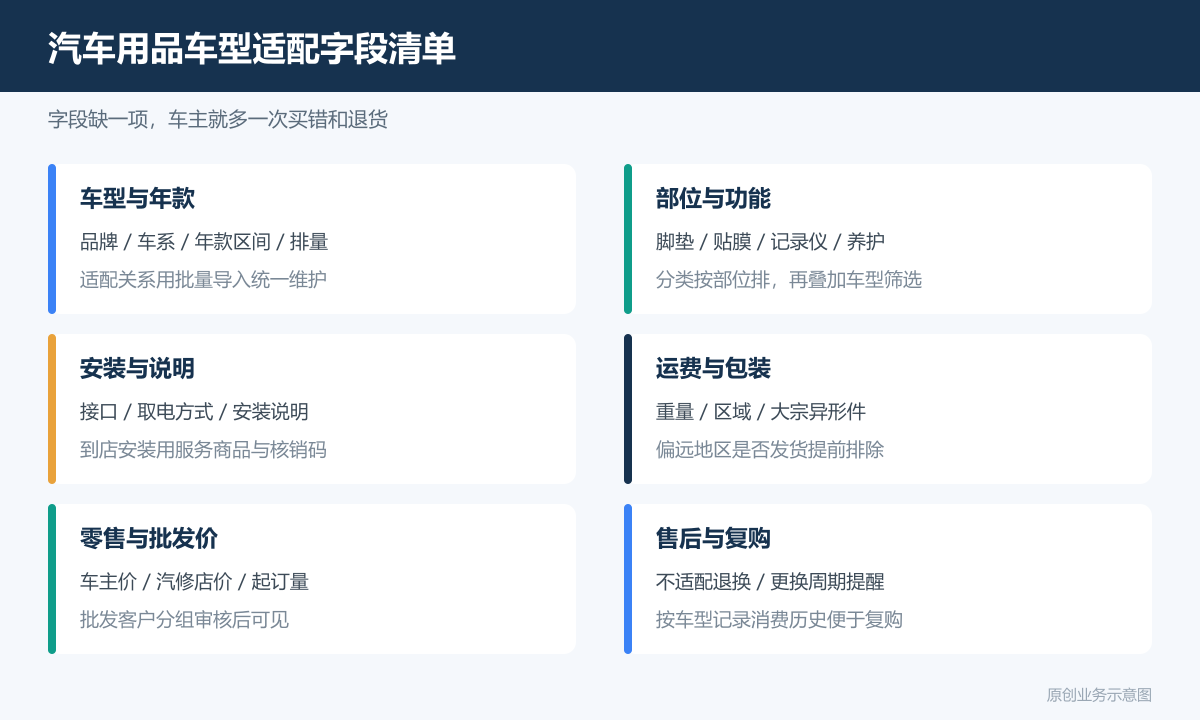Click the text 品牌 / 车系 / 年款区间 / 排量
The height and width of the screenshot is (720, 1200).
point(204,242)
